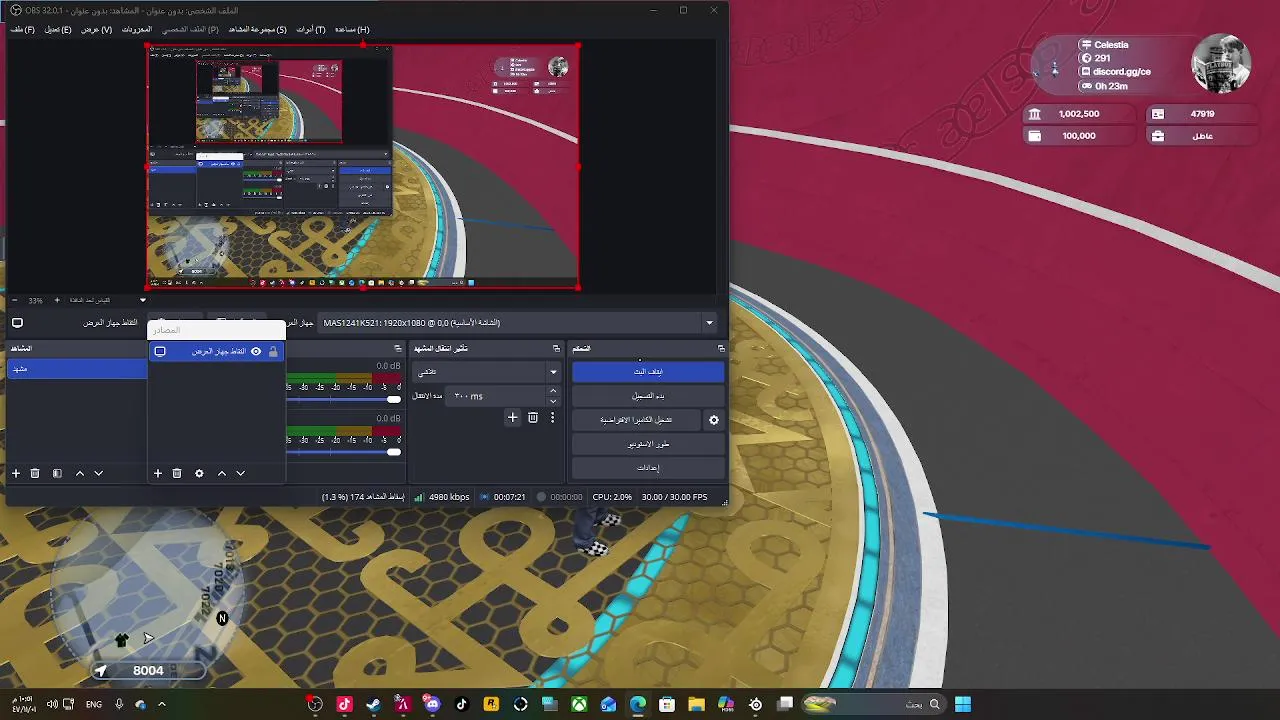This screenshot has width=1280, height=720.
Task: Click the blue Stop Streaming button
Action: 648,371
